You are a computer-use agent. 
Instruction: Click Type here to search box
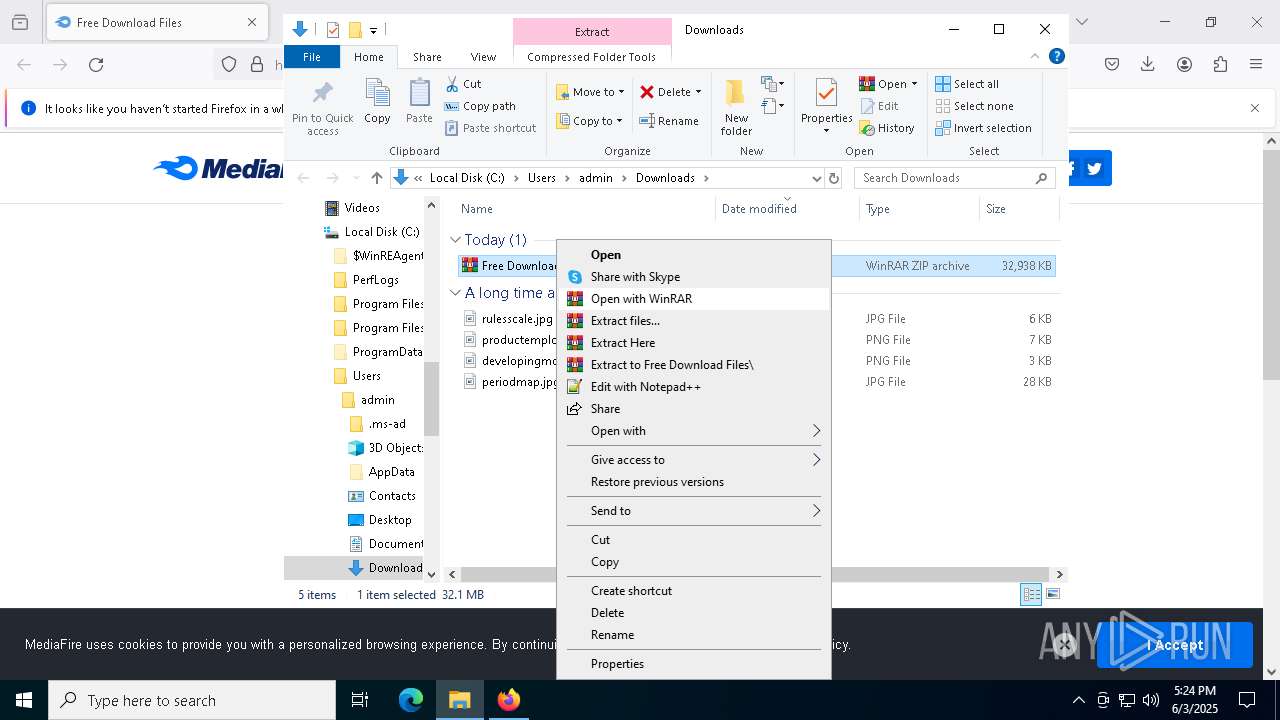192,700
